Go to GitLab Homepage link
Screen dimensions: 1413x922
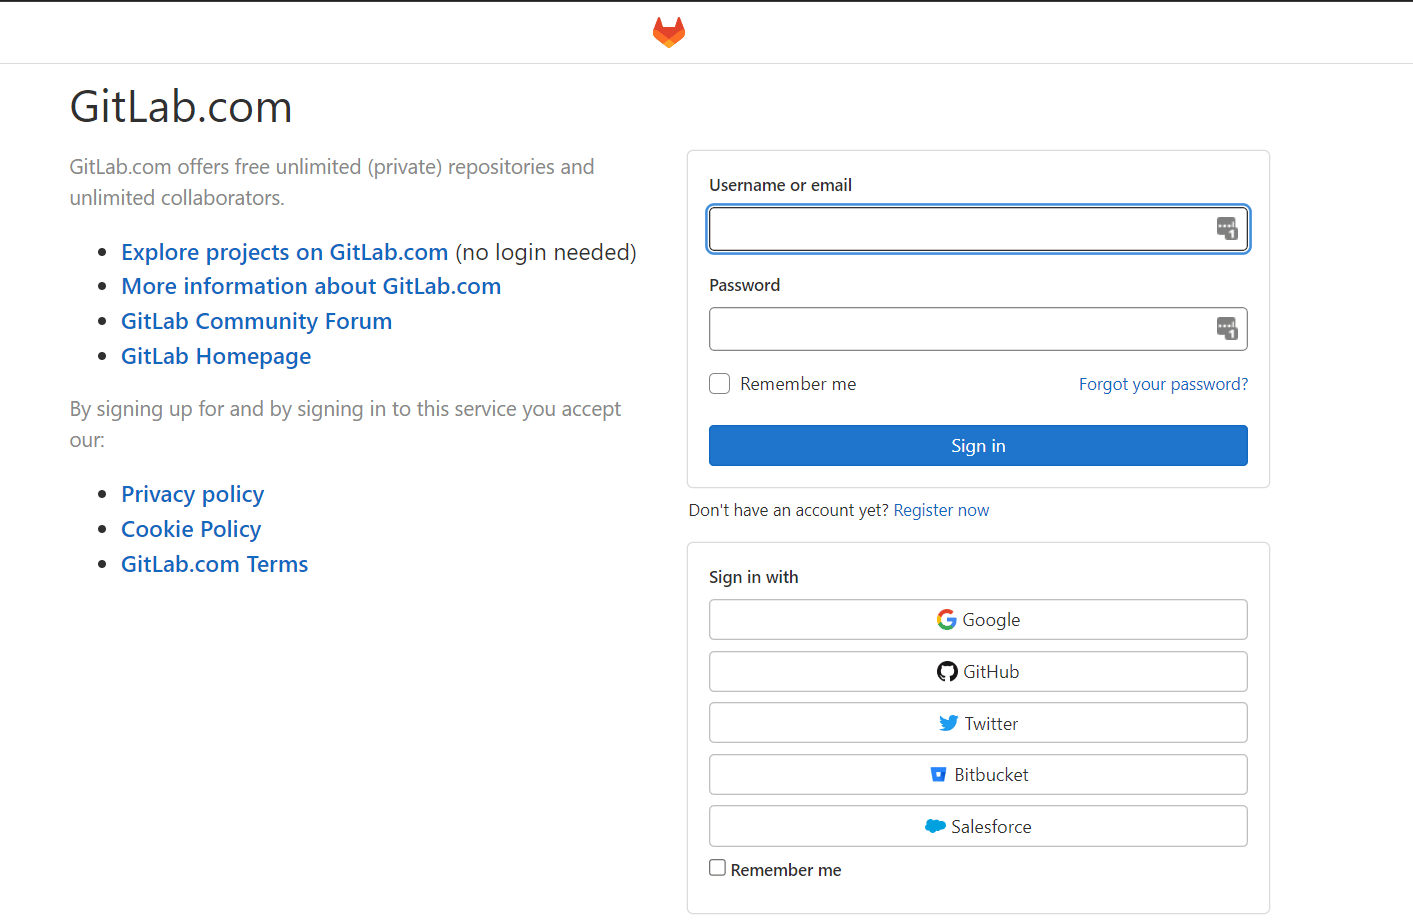(x=216, y=356)
